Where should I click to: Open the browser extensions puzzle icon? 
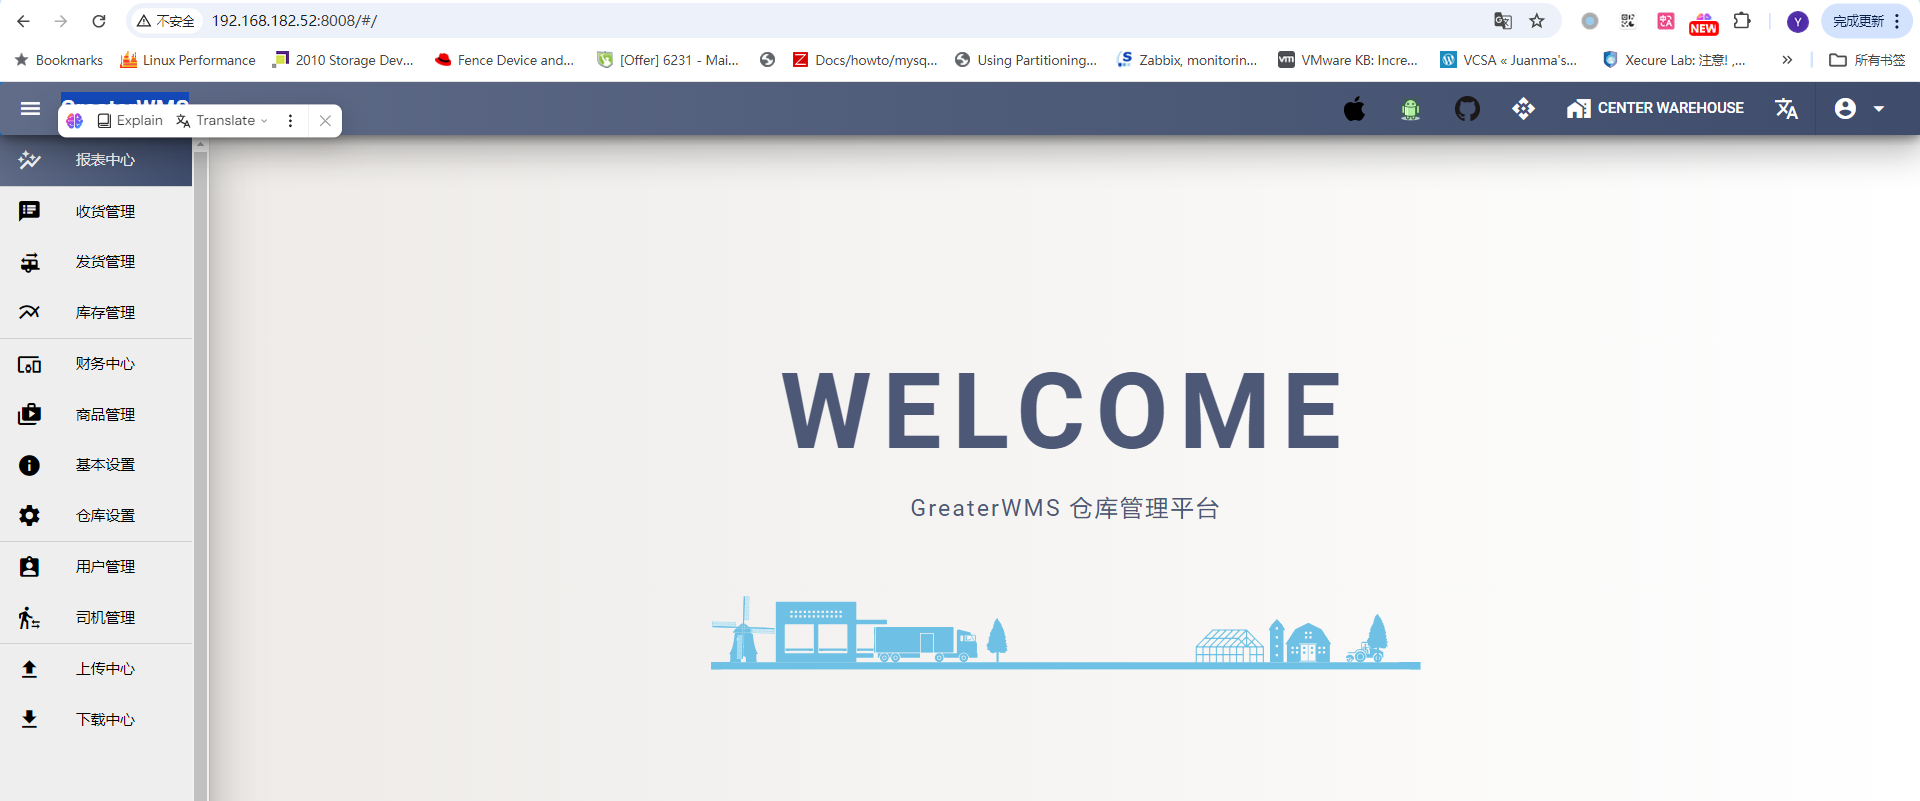pos(1742,21)
